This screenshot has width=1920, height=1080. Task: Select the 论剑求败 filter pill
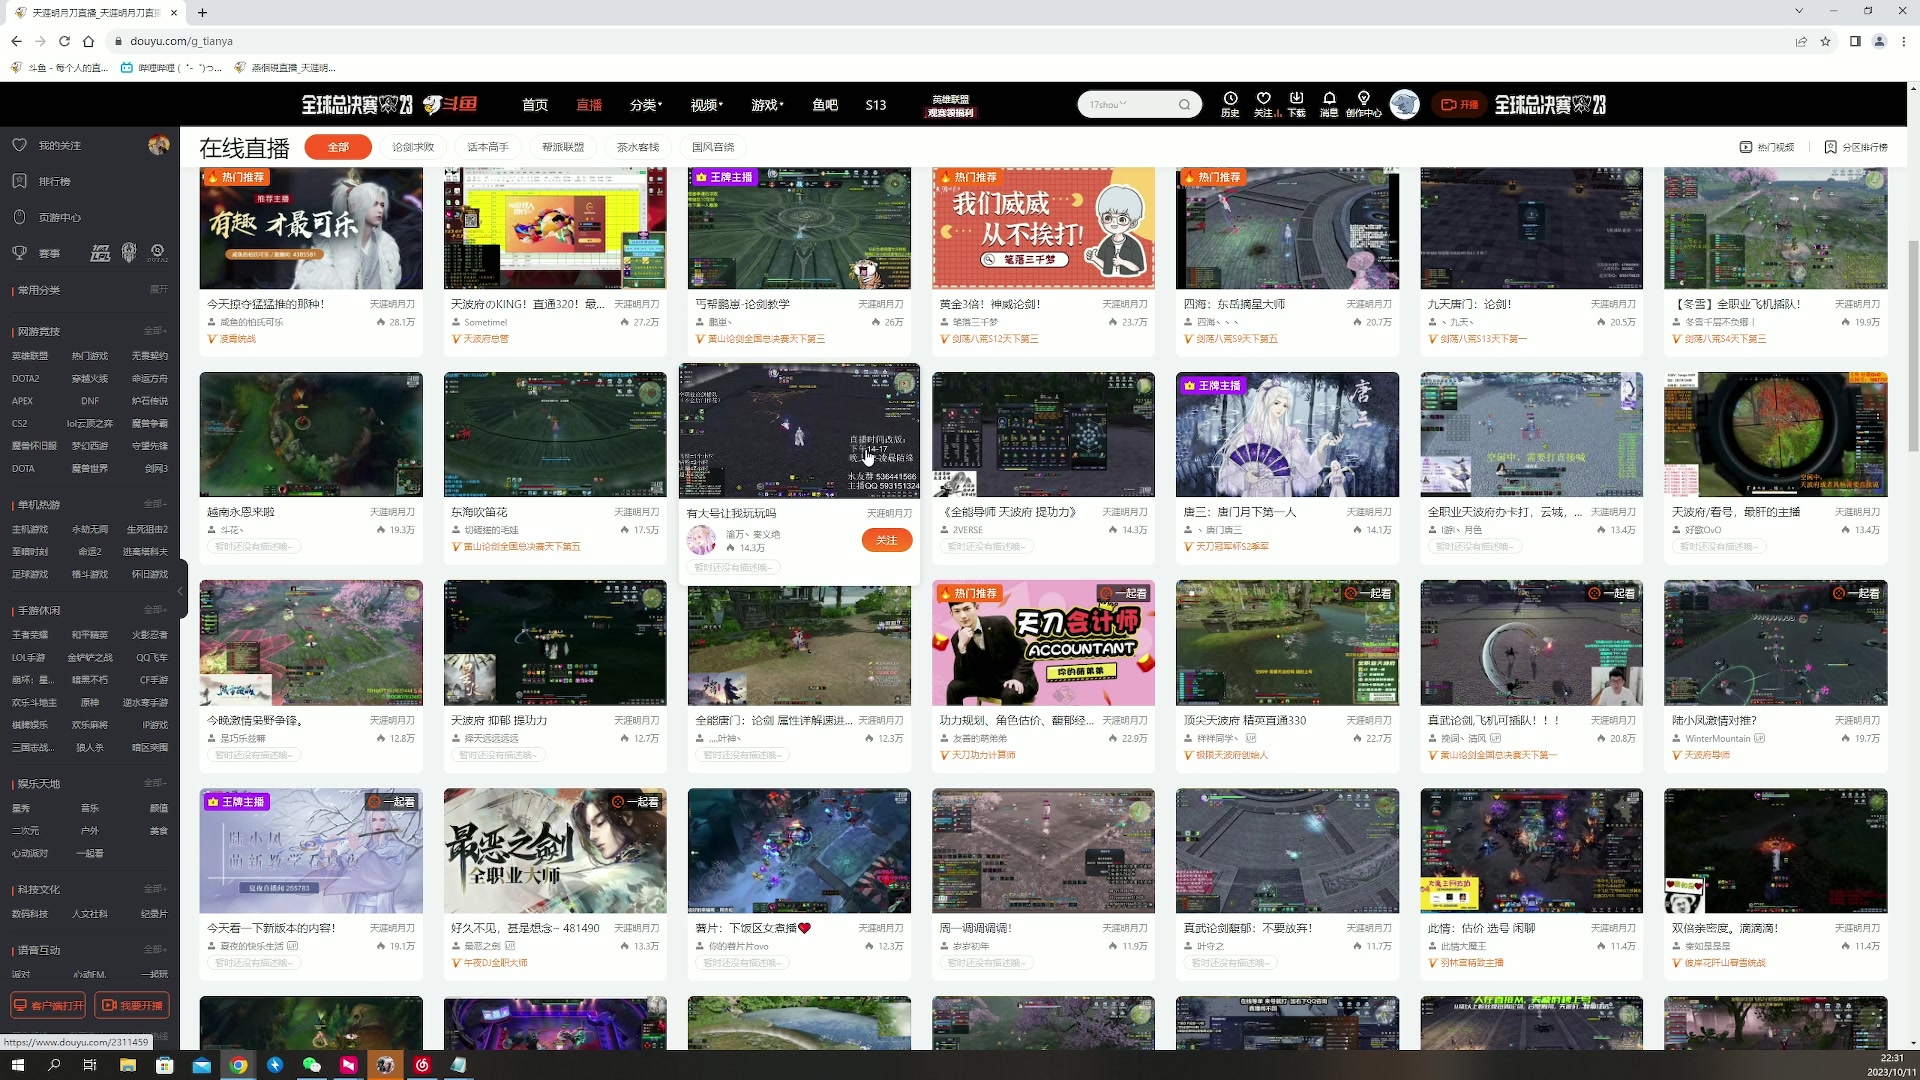tap(412, 146)
